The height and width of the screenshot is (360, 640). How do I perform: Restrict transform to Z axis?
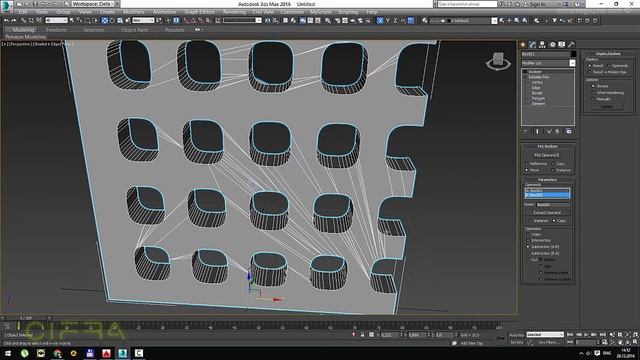coord(395,20)
